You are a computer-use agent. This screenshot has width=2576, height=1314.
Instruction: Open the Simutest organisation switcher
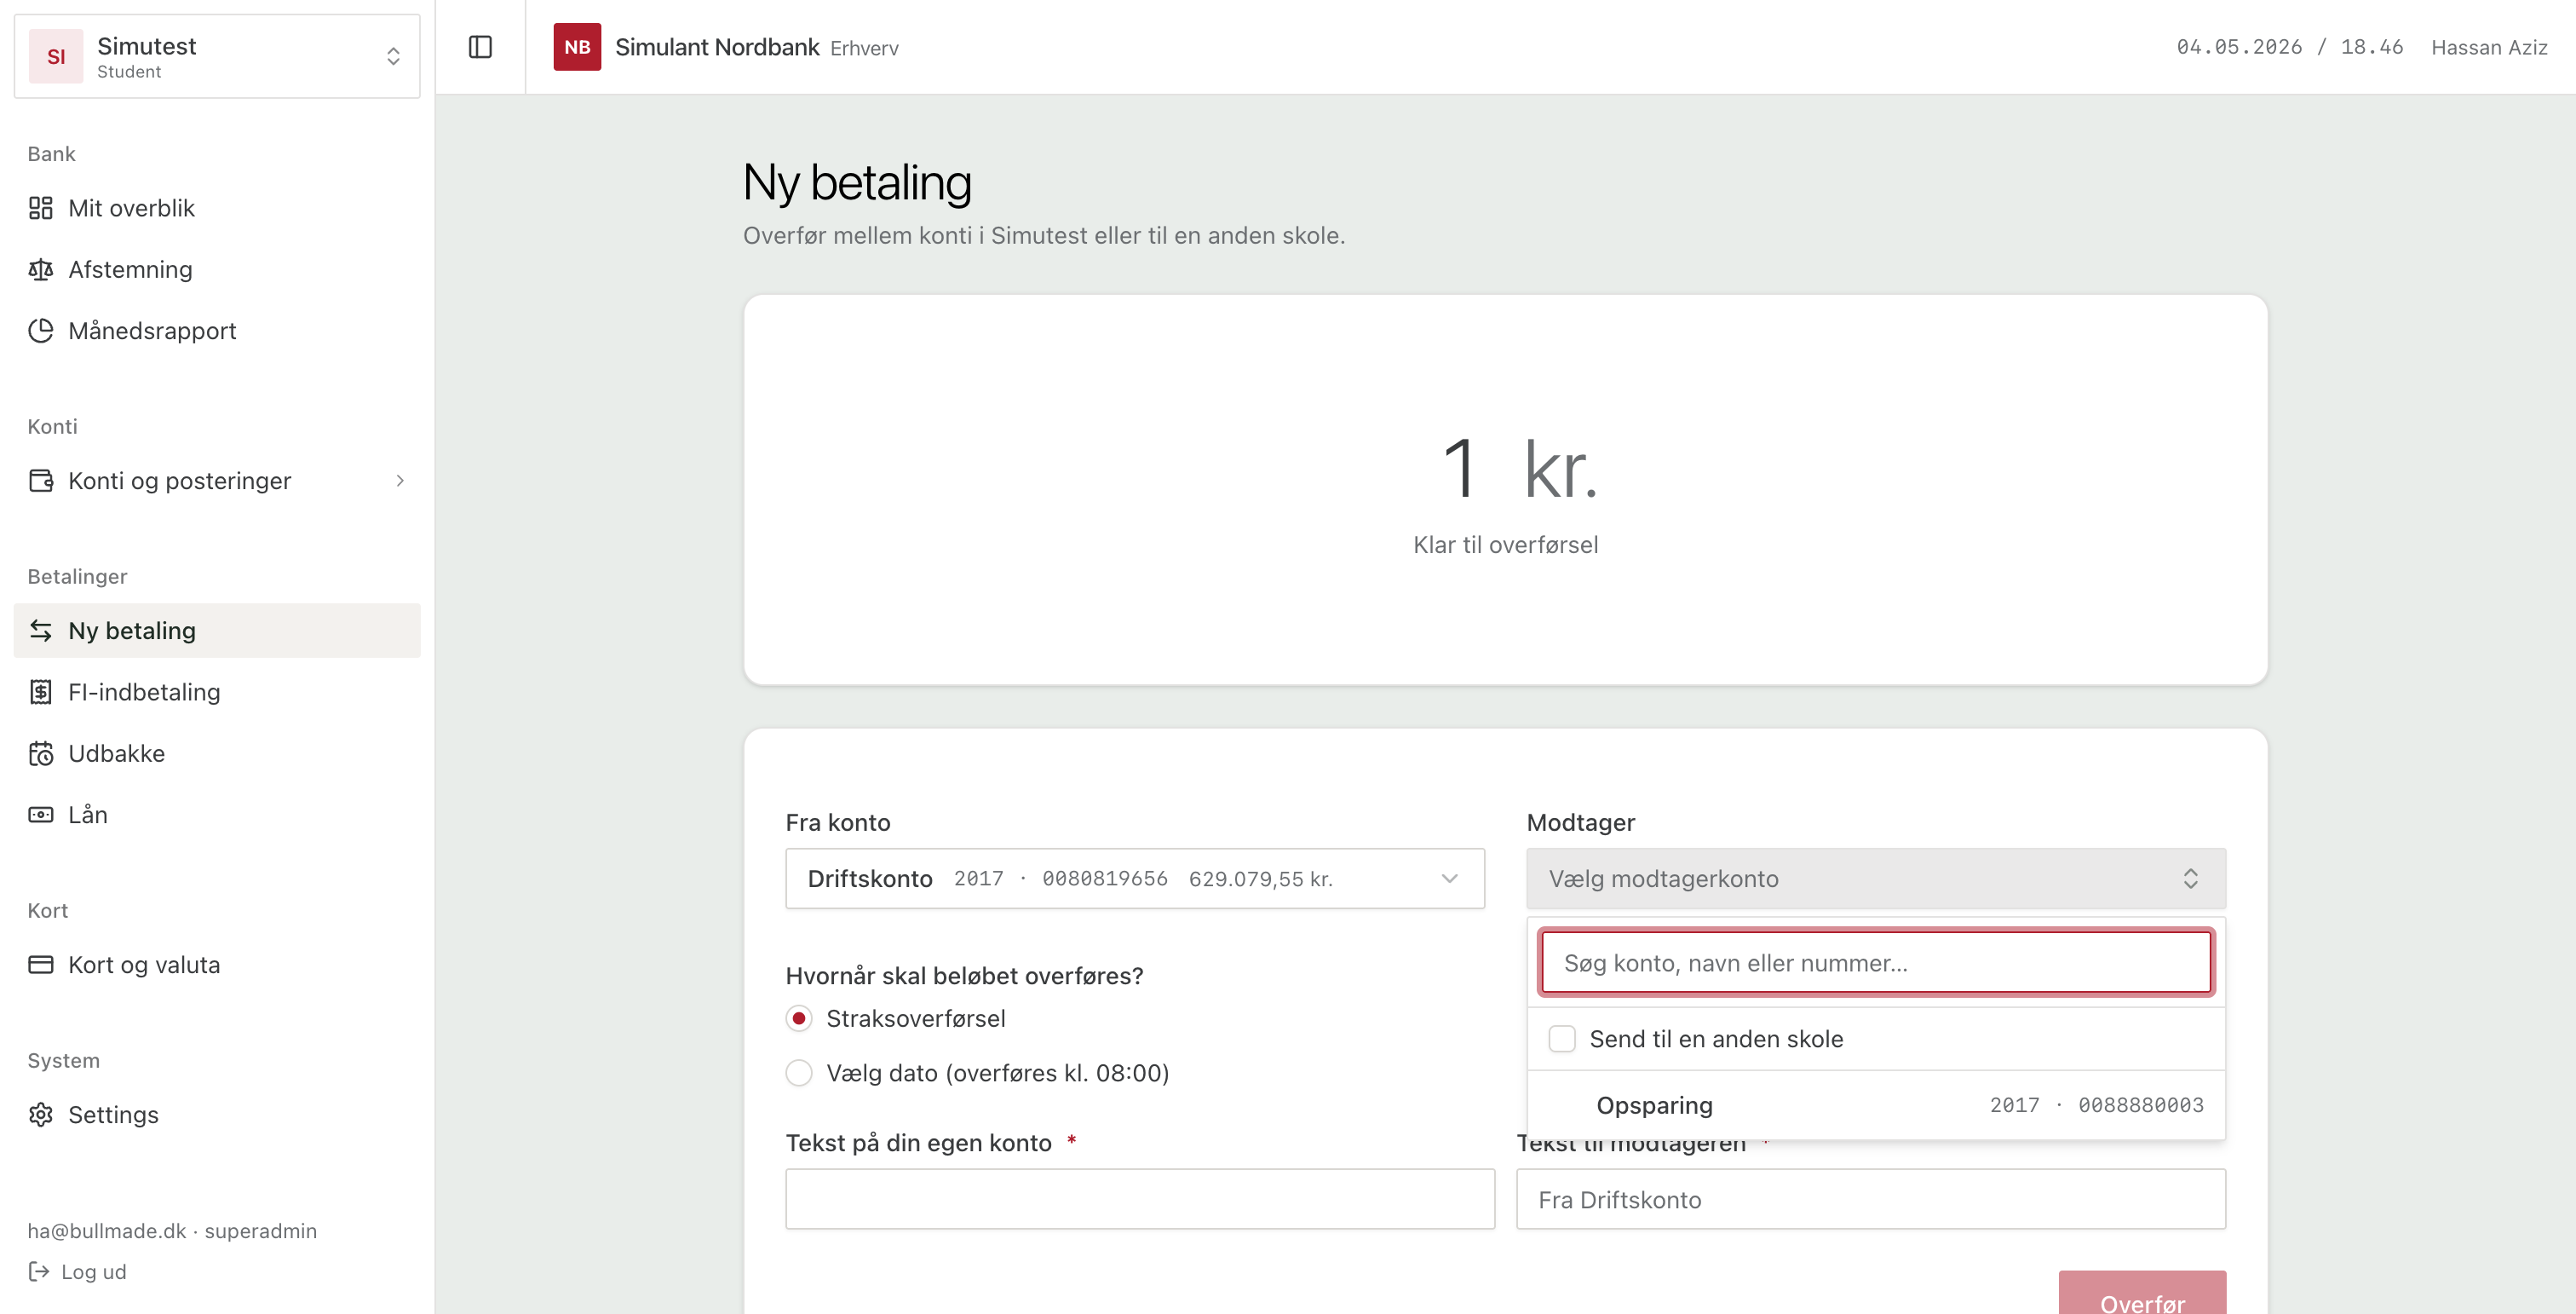click(217, 56)
